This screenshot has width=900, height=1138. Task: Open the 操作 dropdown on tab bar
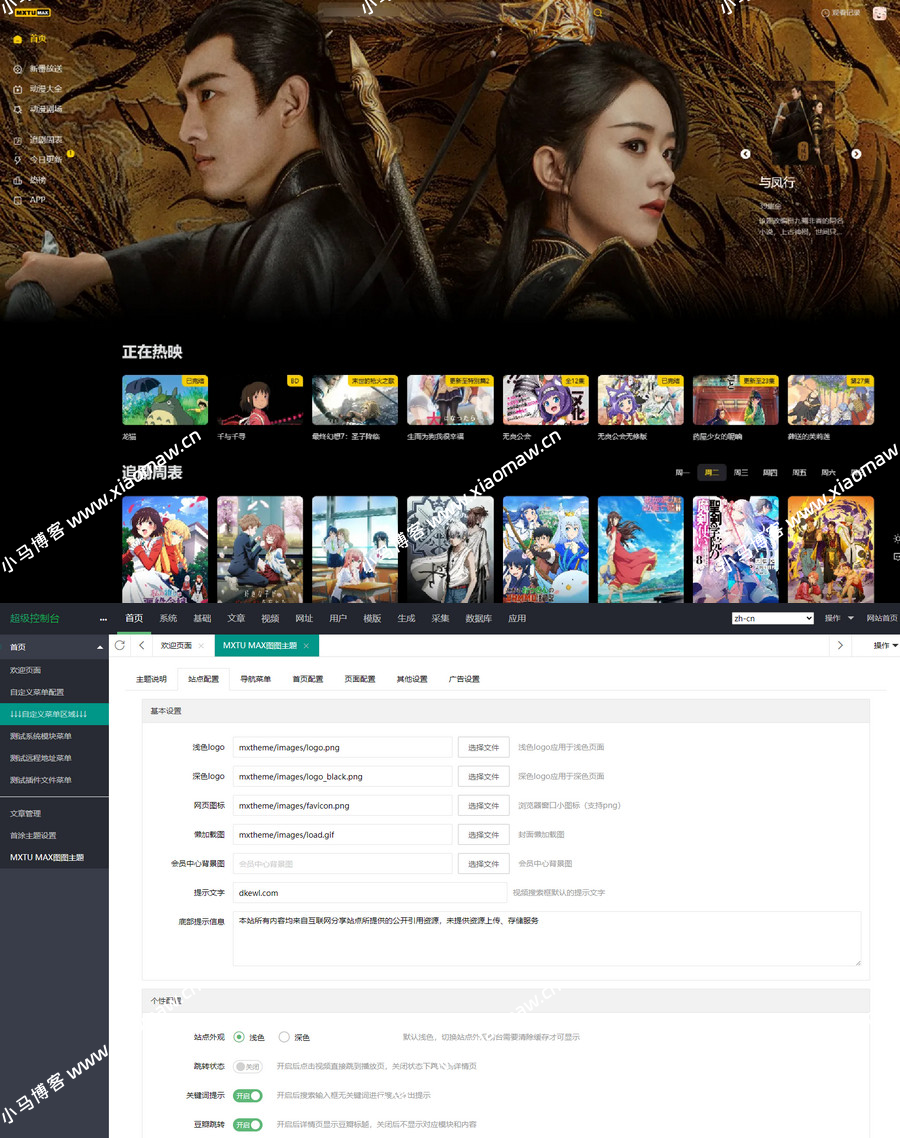pyautogui.click(x=885, y=646)
